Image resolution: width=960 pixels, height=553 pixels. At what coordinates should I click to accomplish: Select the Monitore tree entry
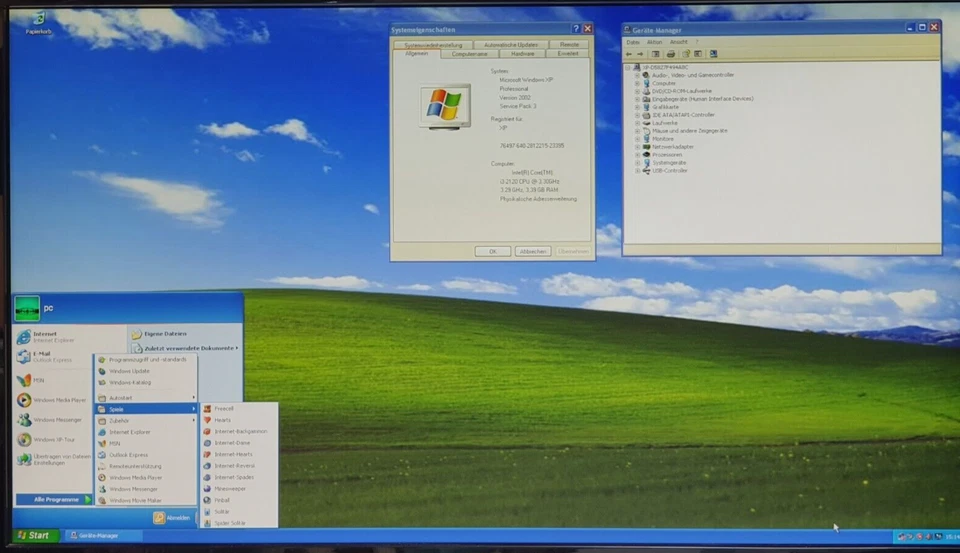pos(662,139)
